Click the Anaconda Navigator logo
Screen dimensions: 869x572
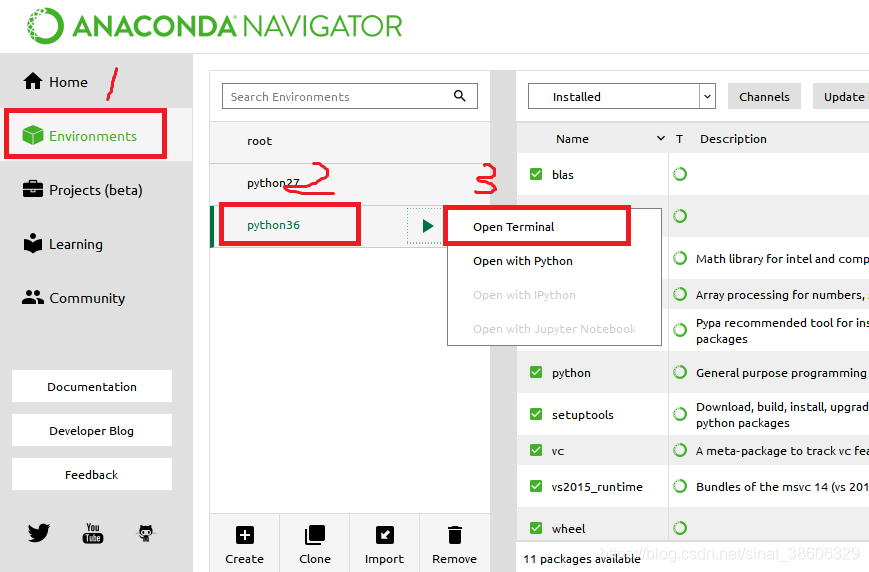pyautogui.click(x=214, y=26)
